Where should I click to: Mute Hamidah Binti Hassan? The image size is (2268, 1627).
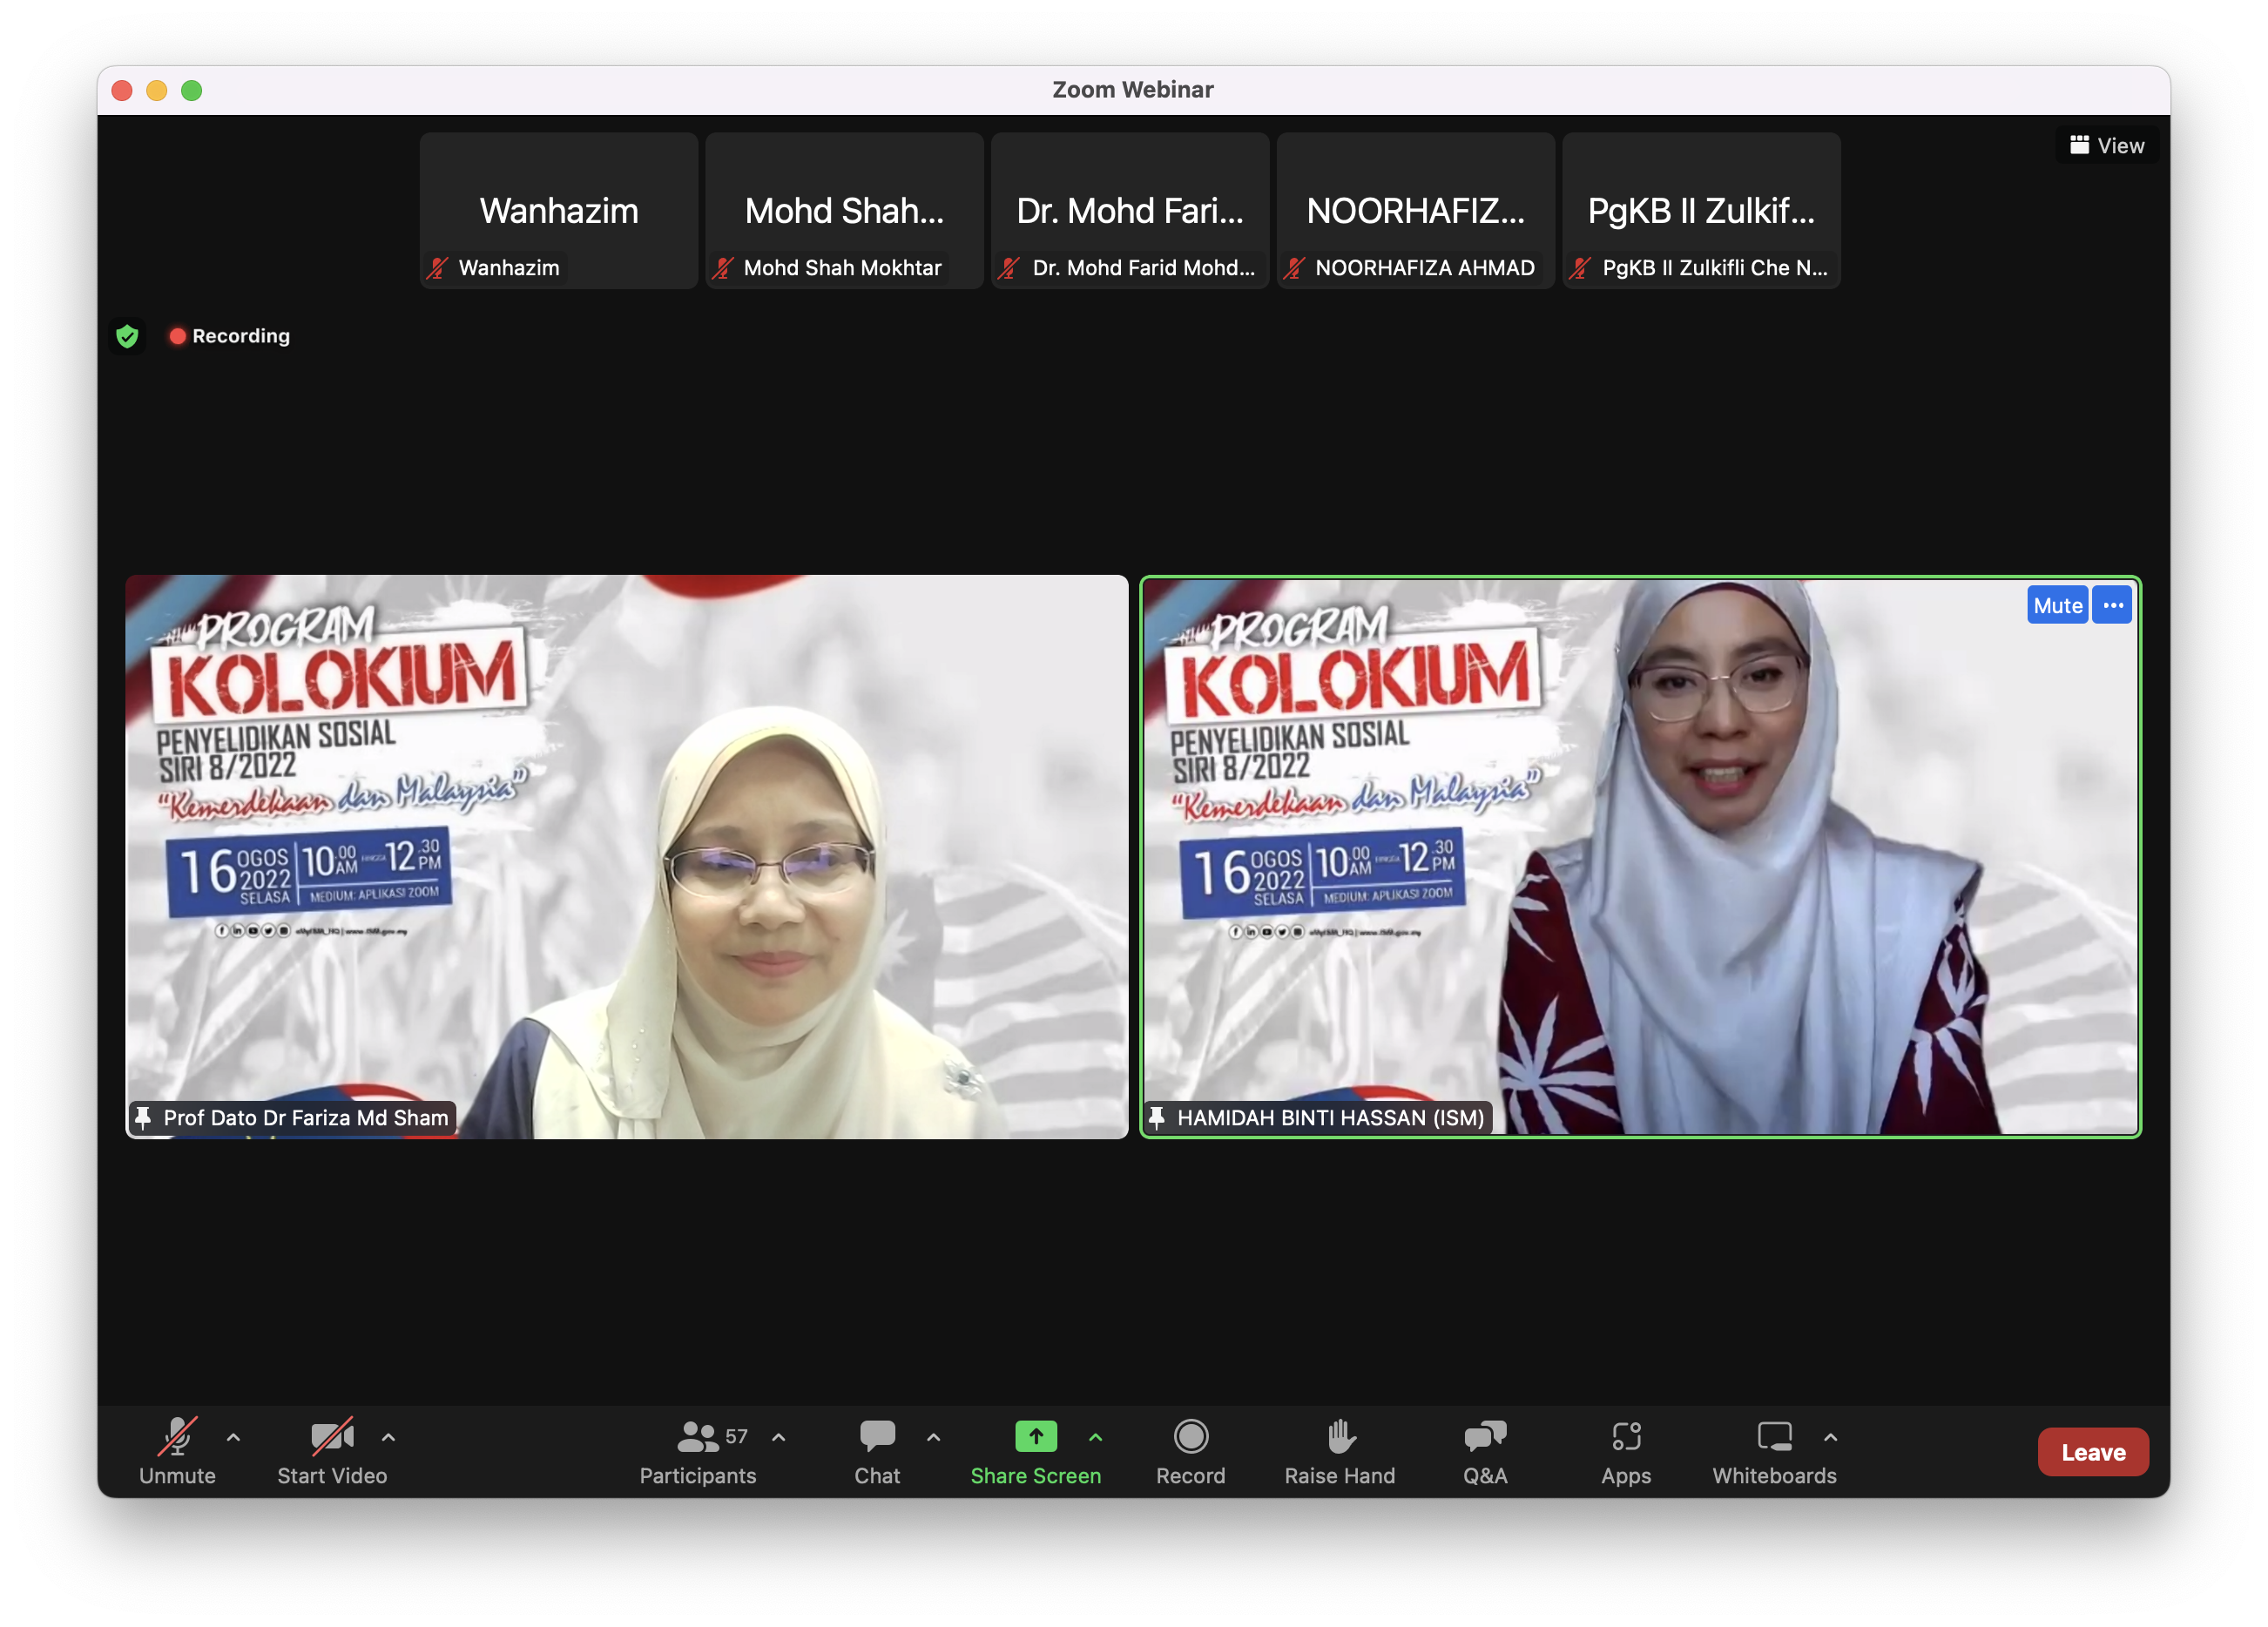(x=2056, y=605)
